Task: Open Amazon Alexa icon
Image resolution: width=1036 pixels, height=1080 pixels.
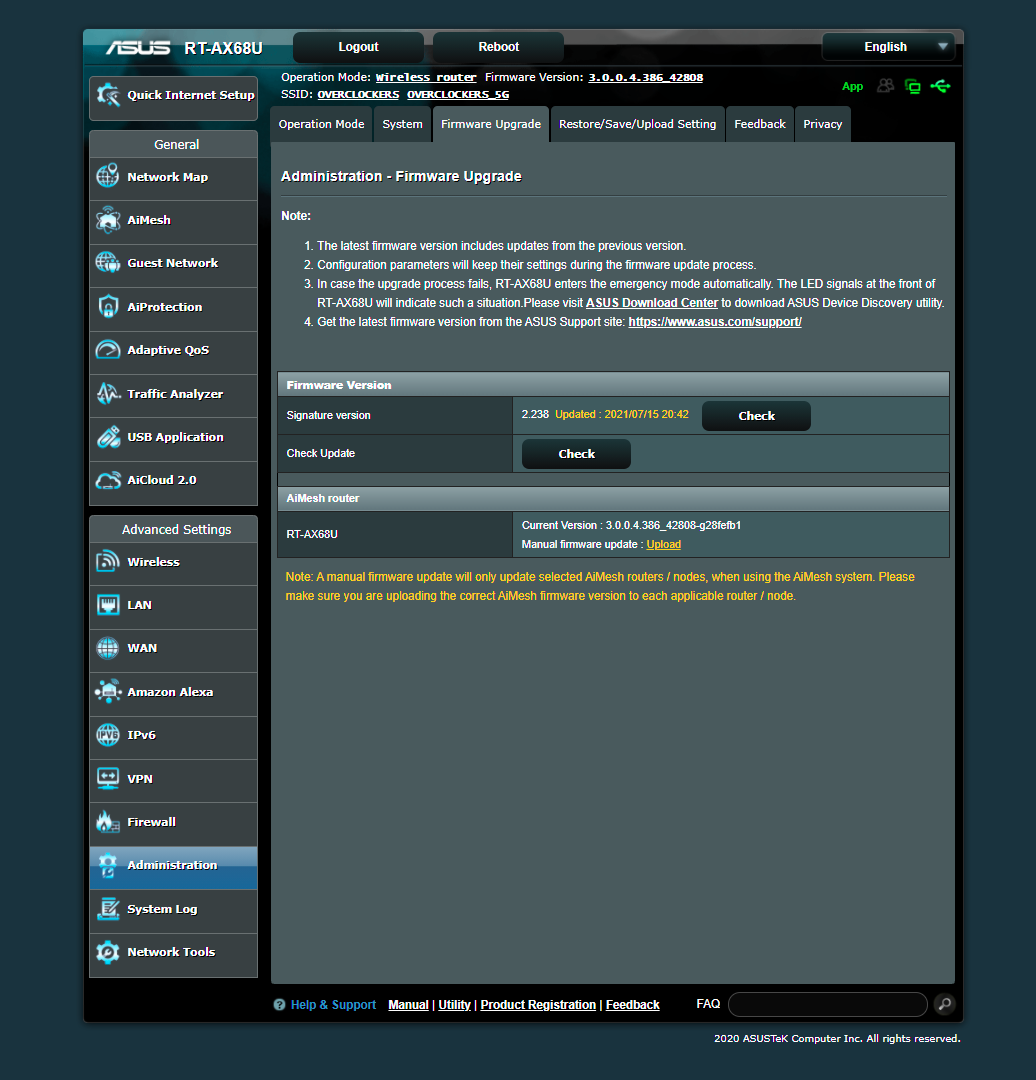Action: pos(107,692)
